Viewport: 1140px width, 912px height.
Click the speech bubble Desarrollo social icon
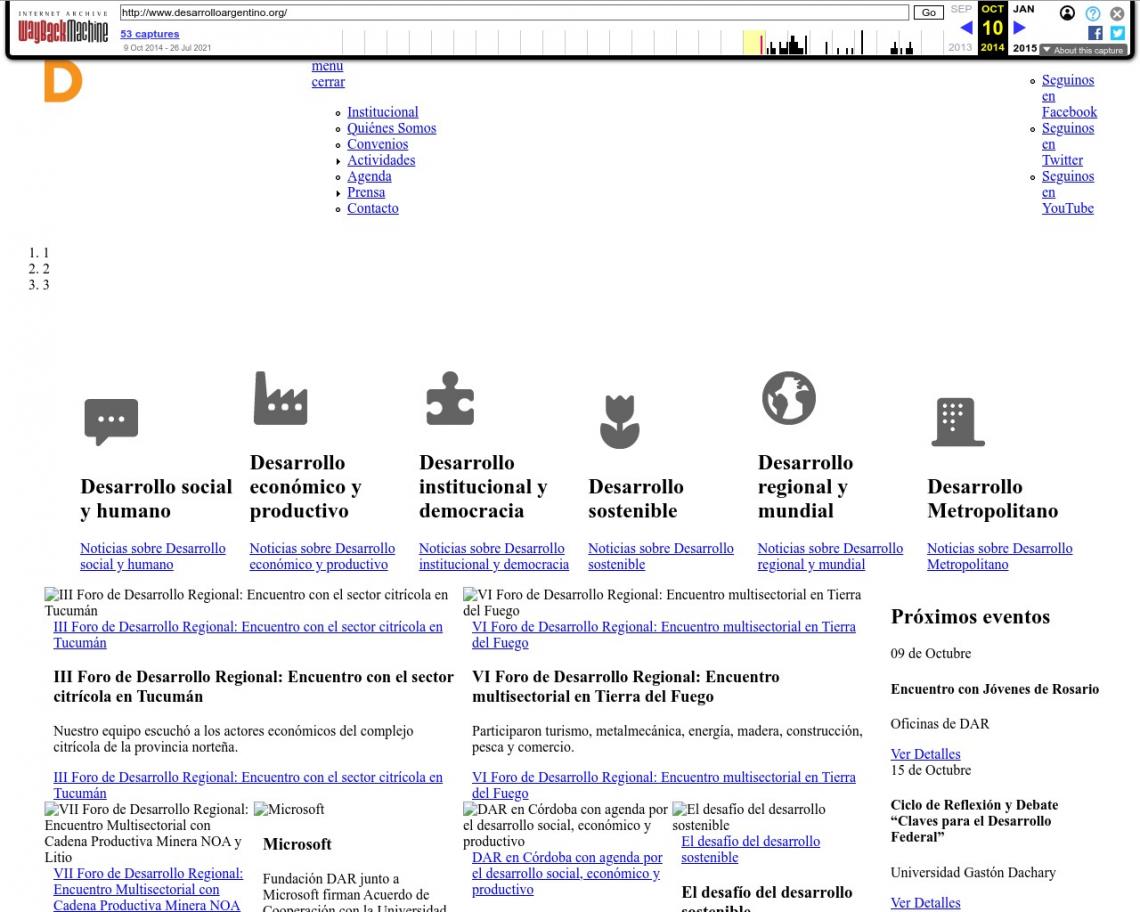pyautogui.click(x=111, y=421)
